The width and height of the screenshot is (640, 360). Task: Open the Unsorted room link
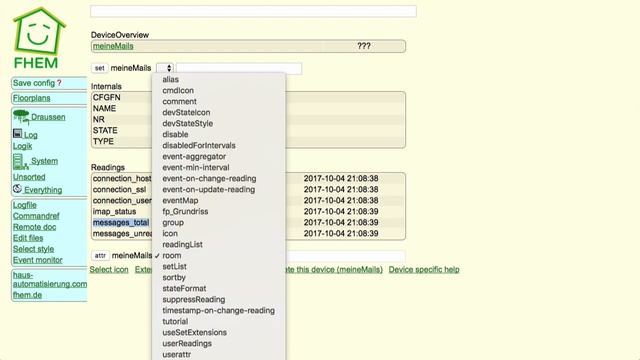tap(29, 177)
